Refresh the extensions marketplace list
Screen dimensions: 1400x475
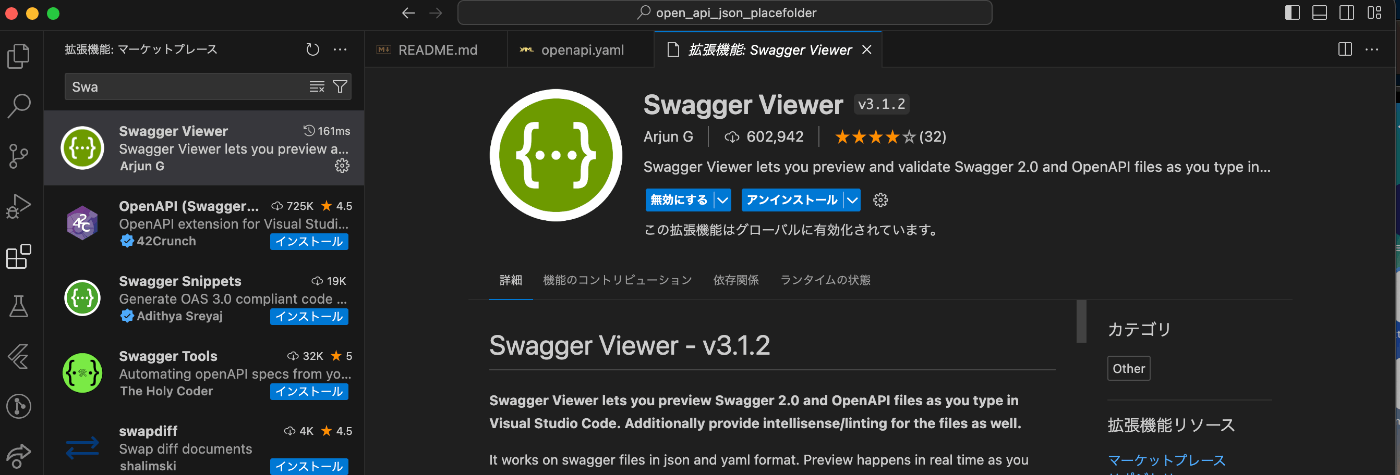tap(312, 49)
